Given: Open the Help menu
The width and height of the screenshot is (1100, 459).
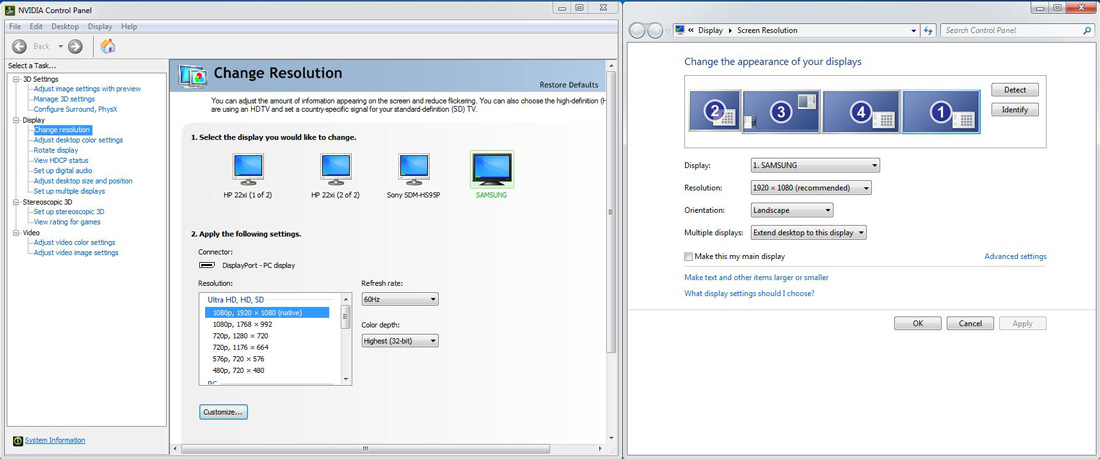Looking at the screenshot, I should [x=129, y=27].
